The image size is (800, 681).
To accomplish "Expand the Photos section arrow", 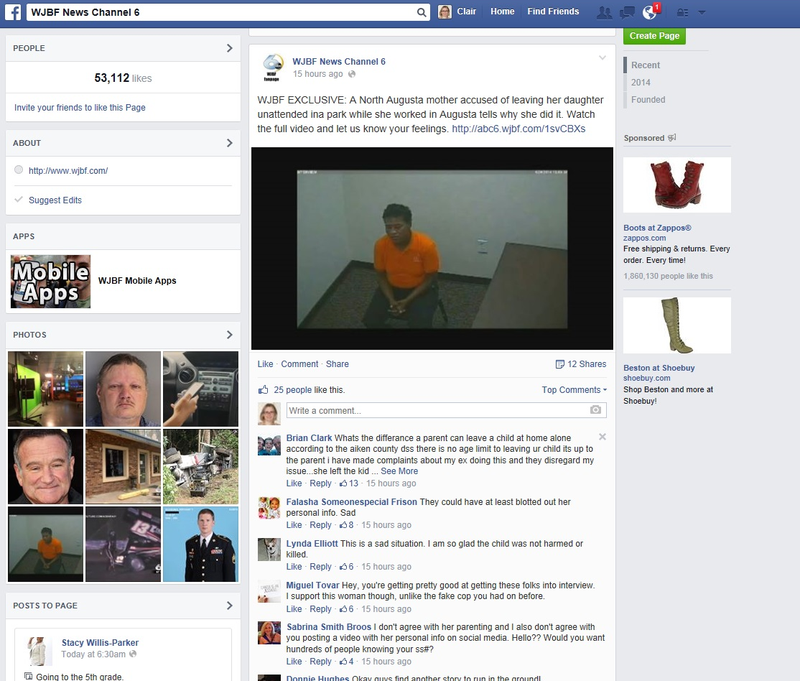I will pyautogui.click(x=230, y=335).
